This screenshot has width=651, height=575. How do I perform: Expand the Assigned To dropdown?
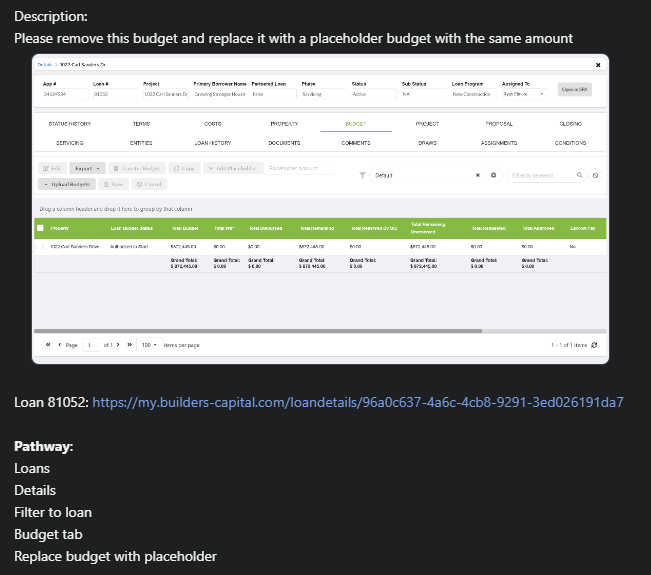(x=524, y=94)
